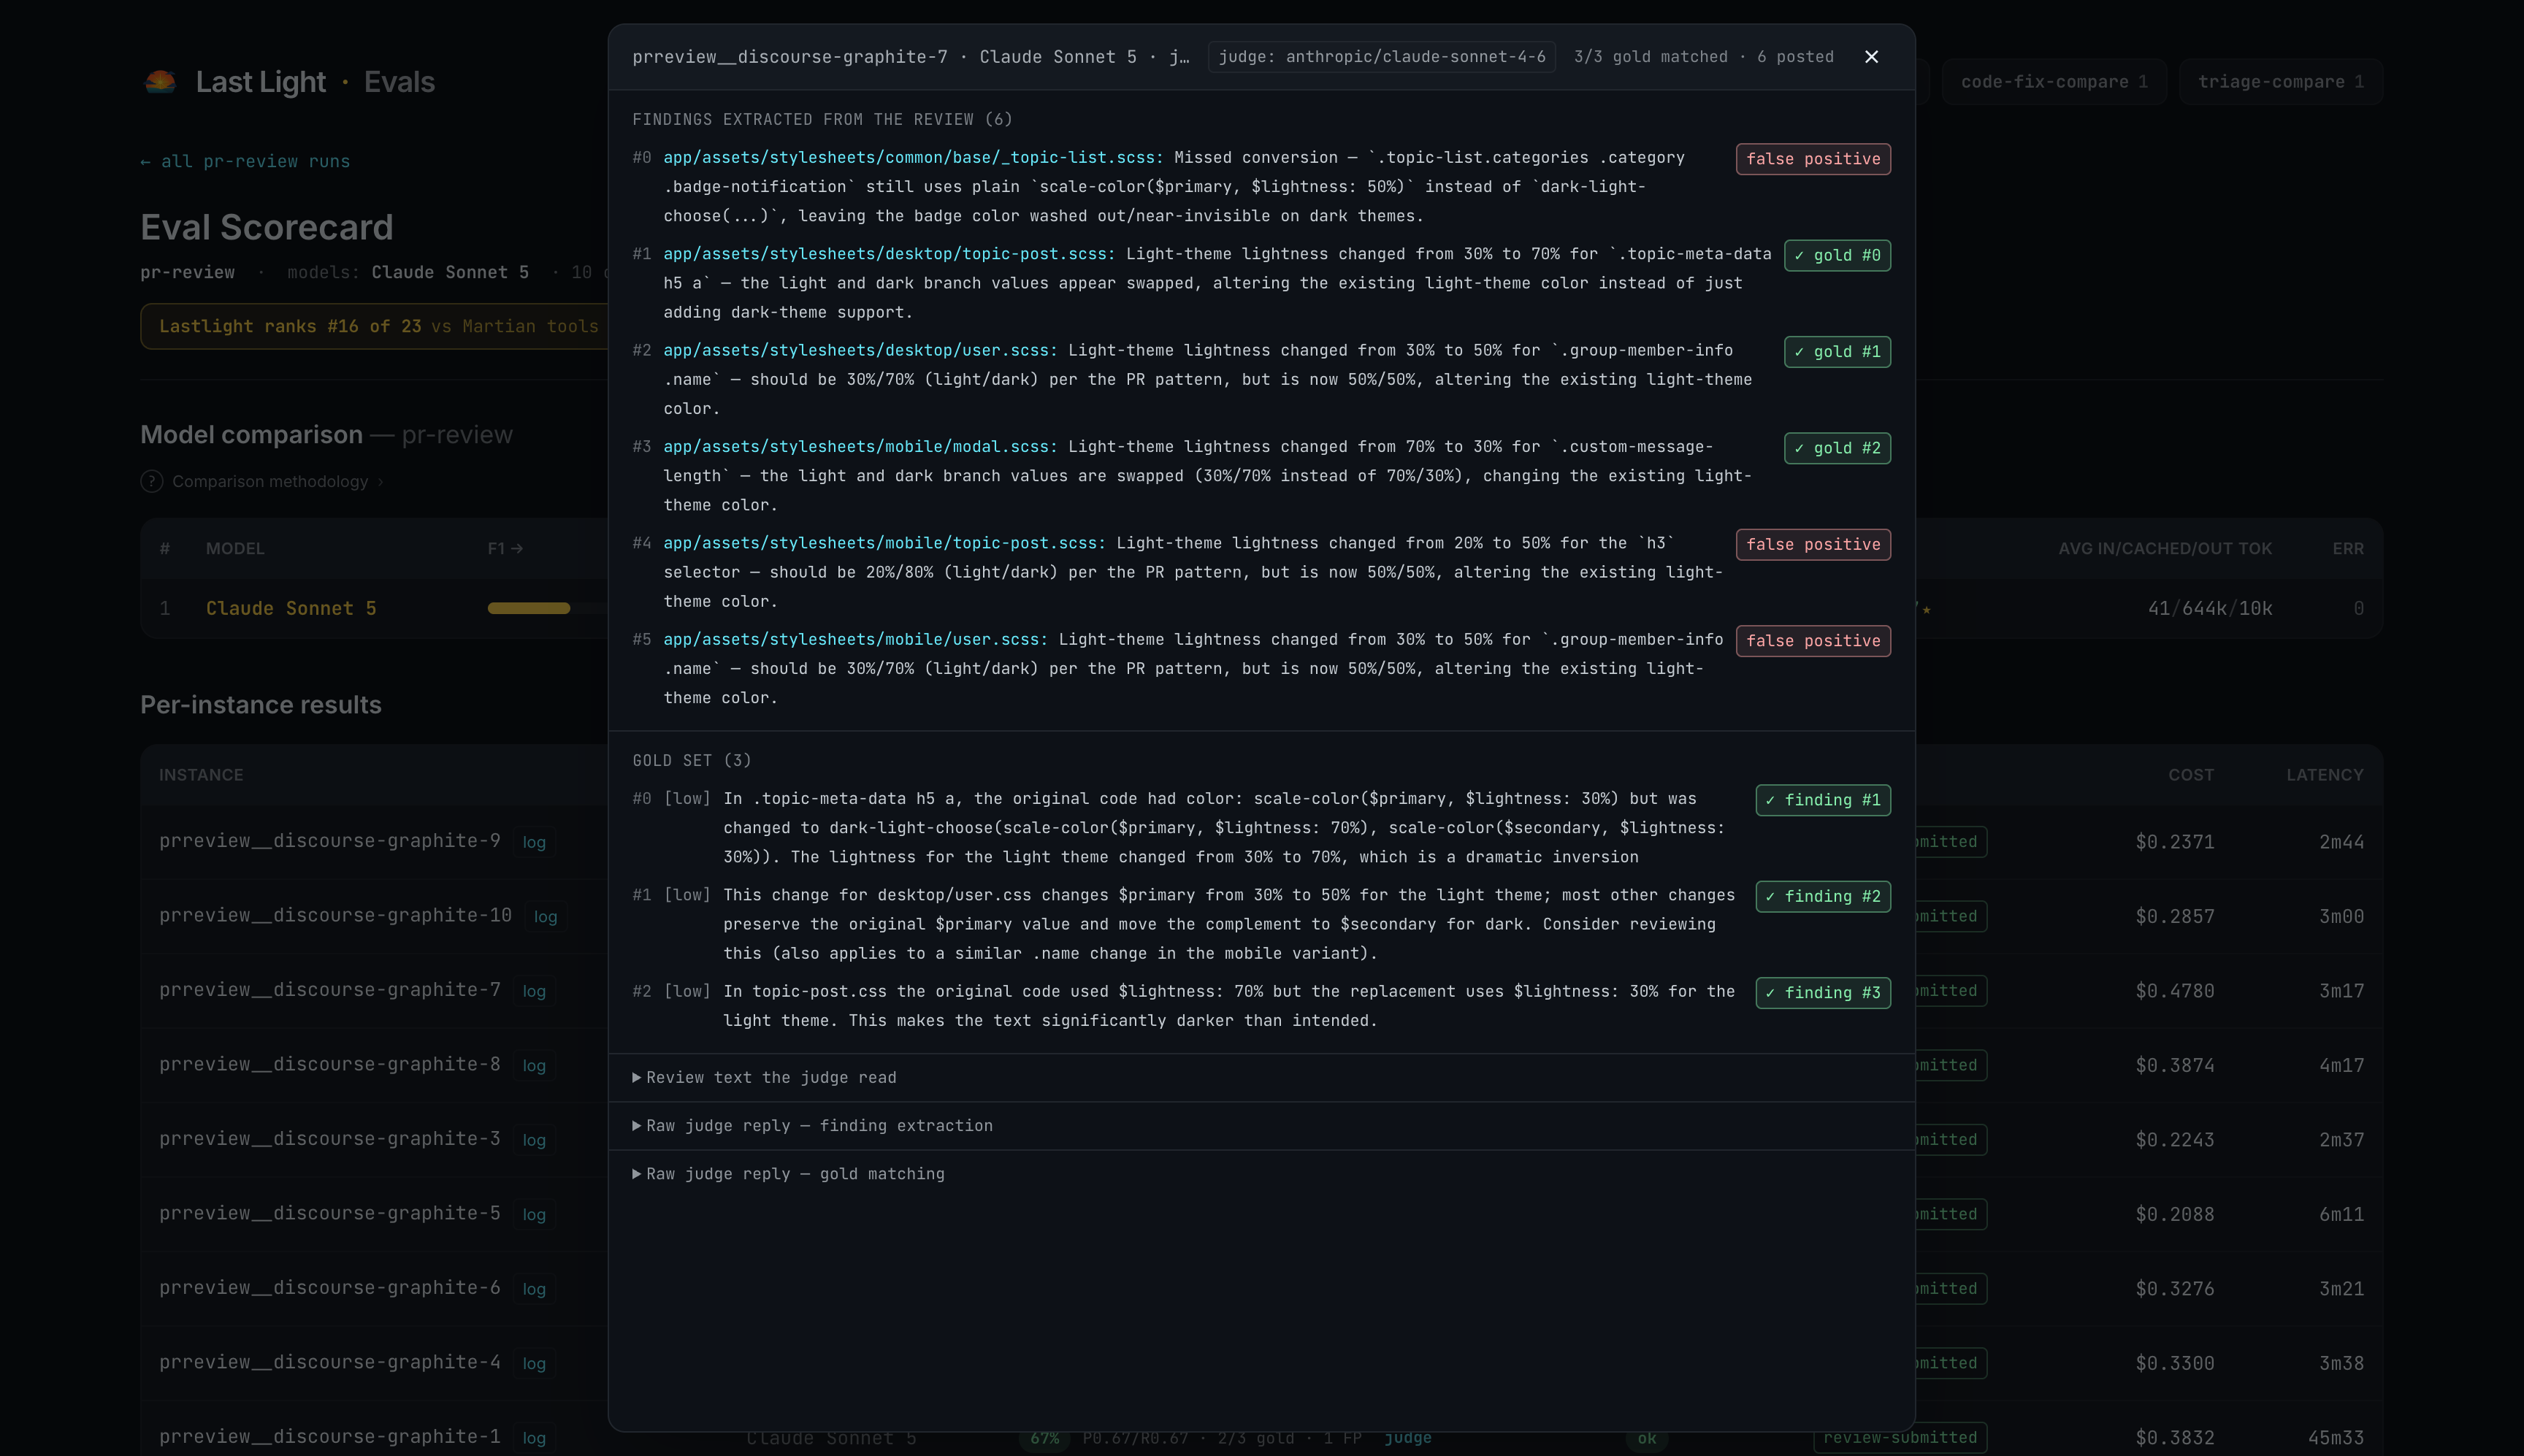The height and width of the screenshot is (1456, 2524).
Task: Click the Last Light sun logo icon
Action: pyautogui.click(x=160, y=82)
